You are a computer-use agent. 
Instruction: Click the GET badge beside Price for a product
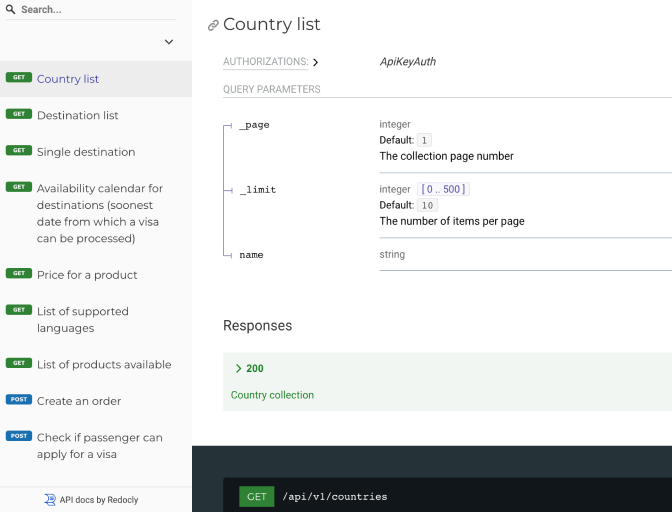coord(19,273)
